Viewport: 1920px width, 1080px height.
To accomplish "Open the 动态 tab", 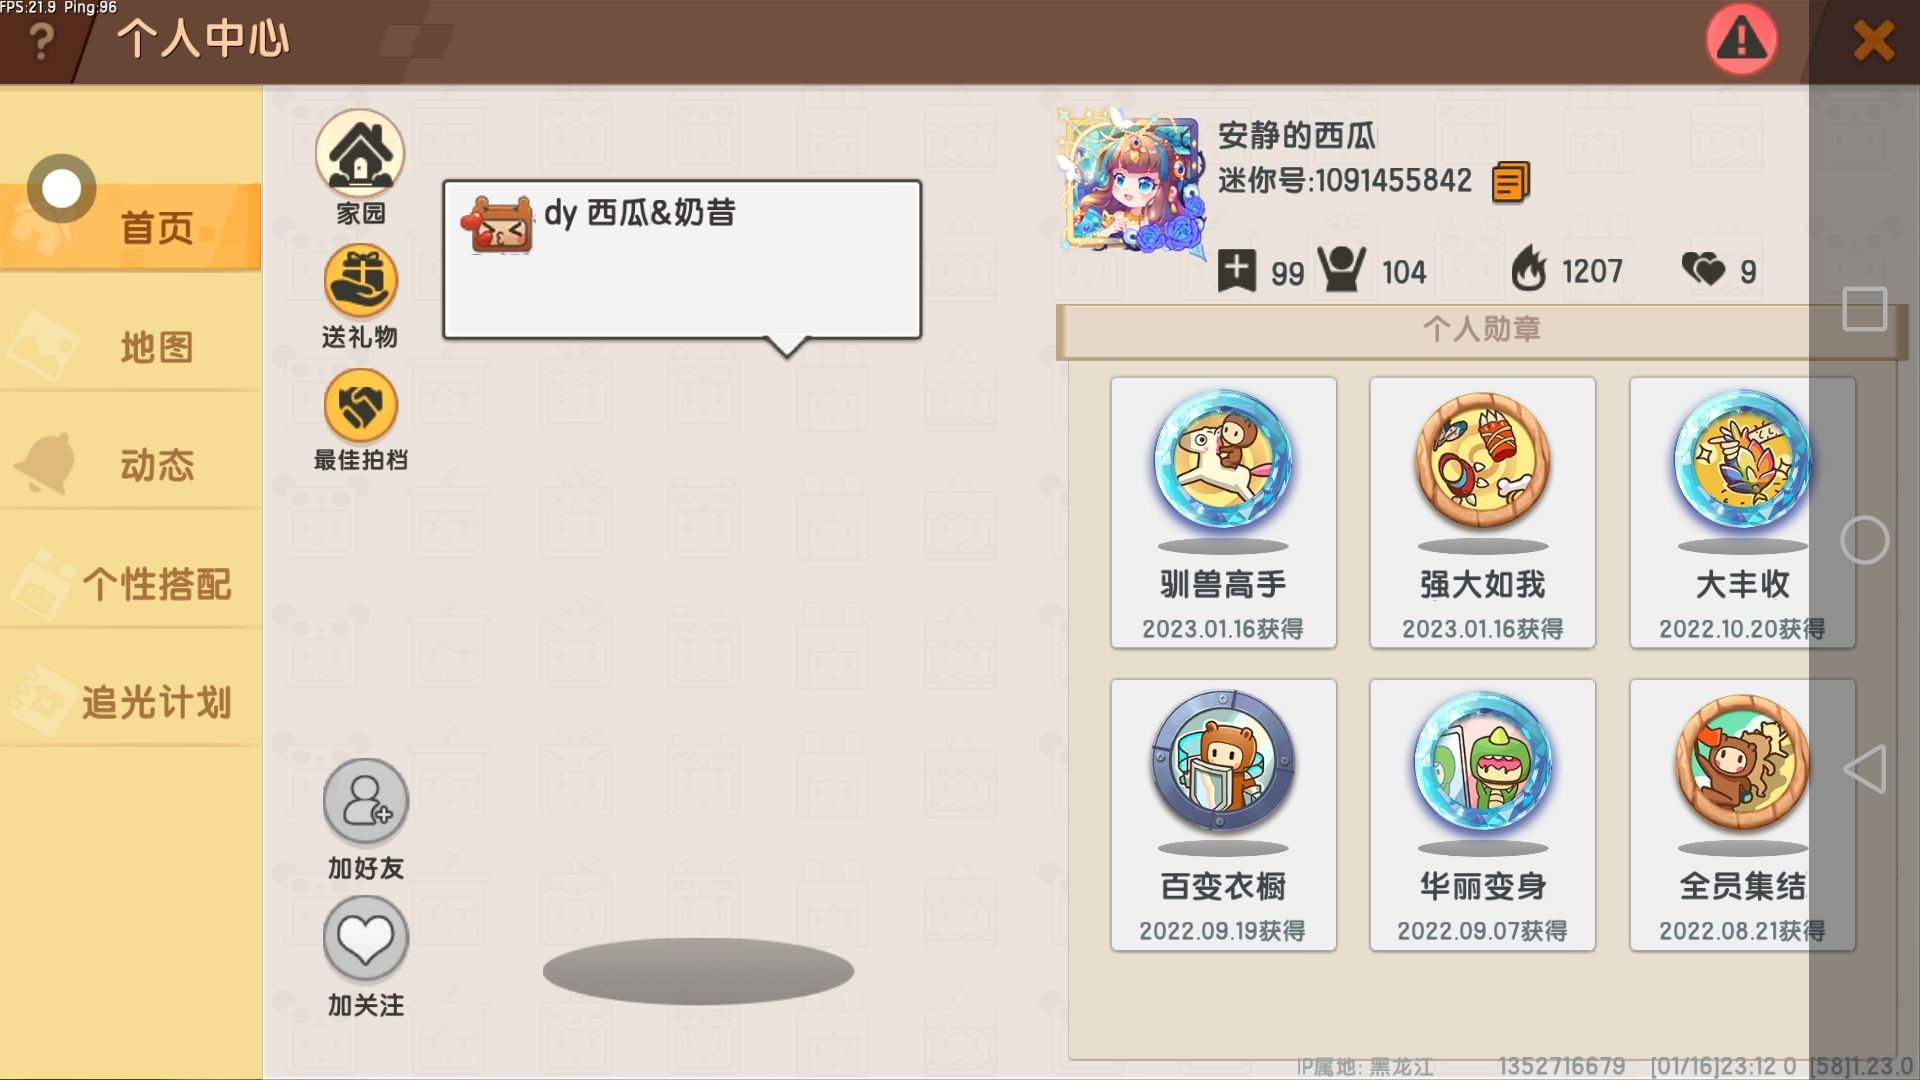I will 131,465.
